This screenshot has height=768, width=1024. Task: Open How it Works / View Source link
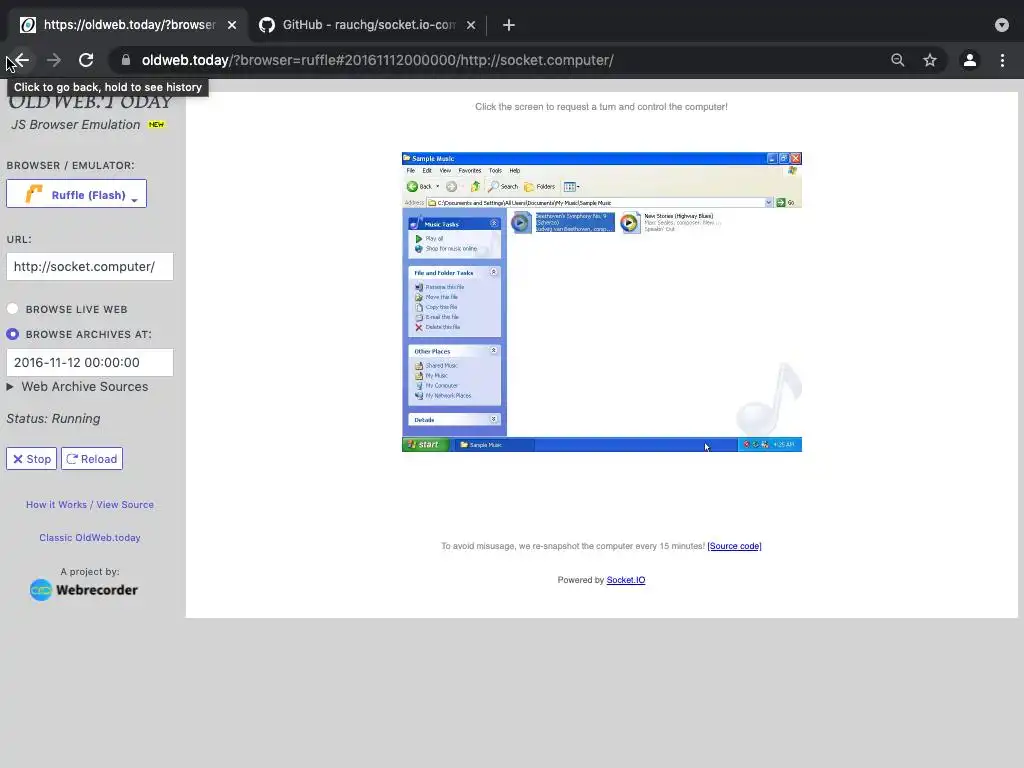[90, 504]
